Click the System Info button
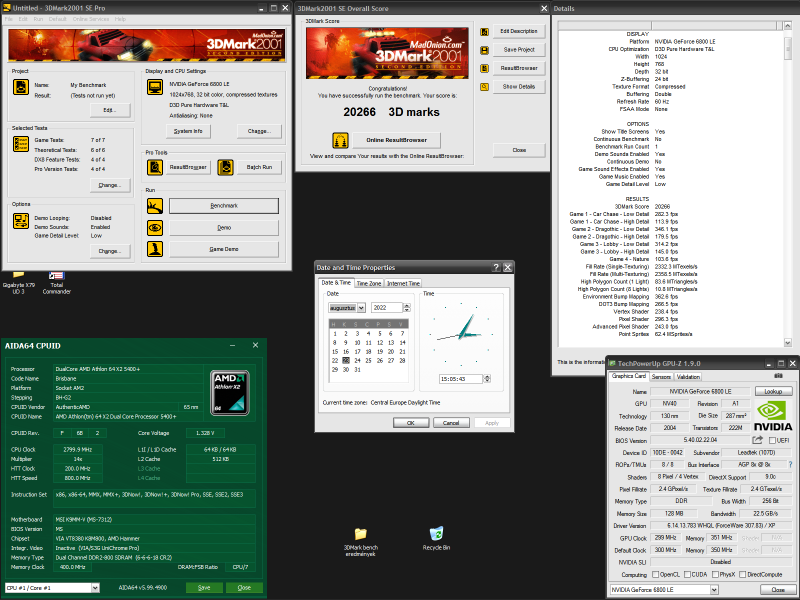Image resolution: width=800 pixels, height=600 pixels. (x=188, y=131)
